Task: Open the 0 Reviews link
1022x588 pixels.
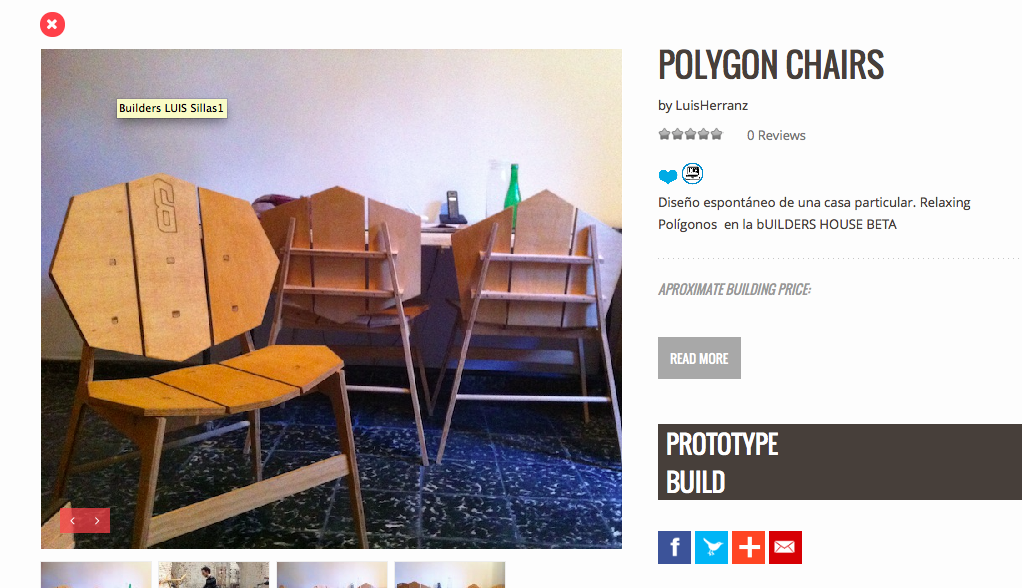Action: (776, 136)
